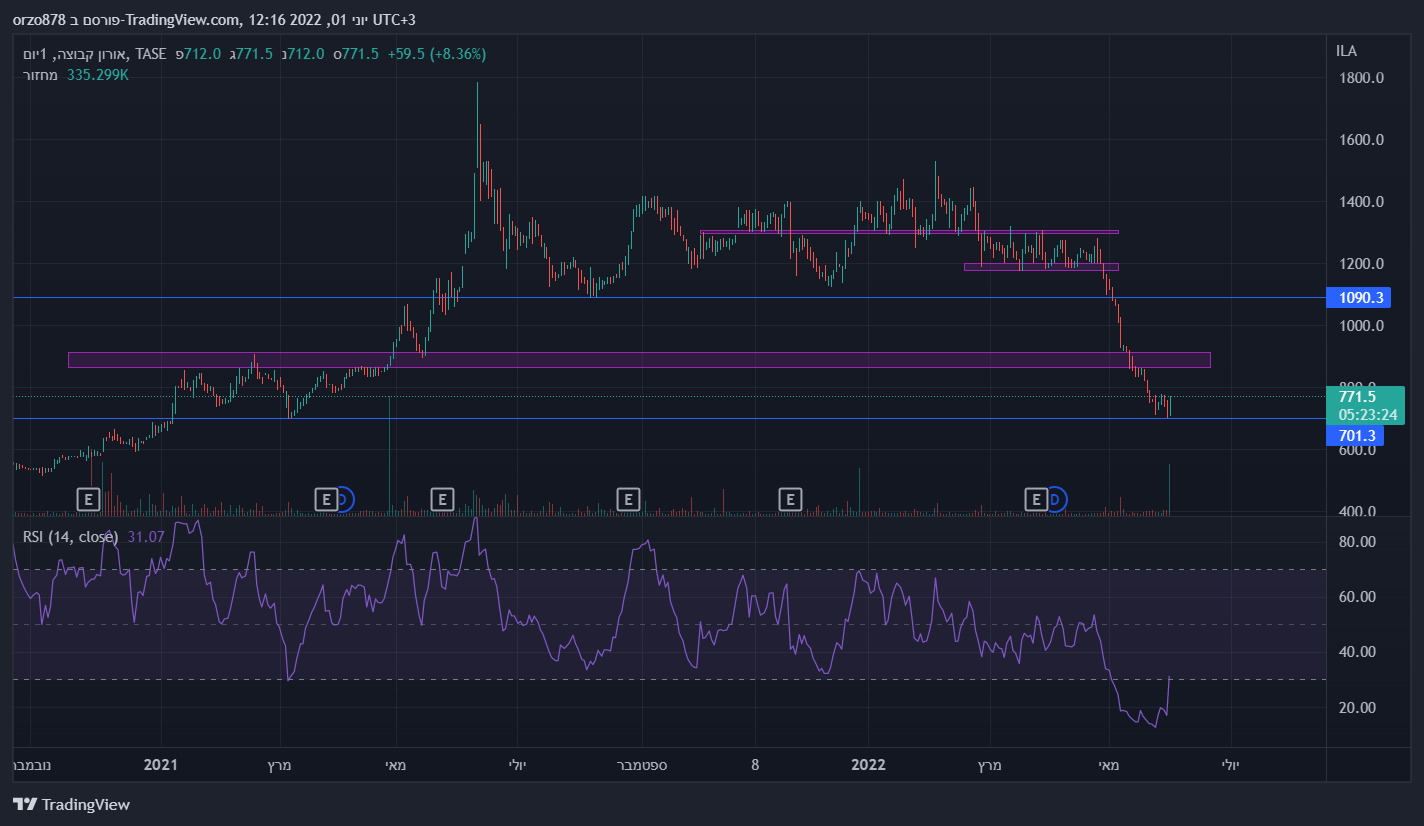Select the volume value 335.299K in the legend
The width and height of the screenshot is (1424, 826).
pos(98,74)
